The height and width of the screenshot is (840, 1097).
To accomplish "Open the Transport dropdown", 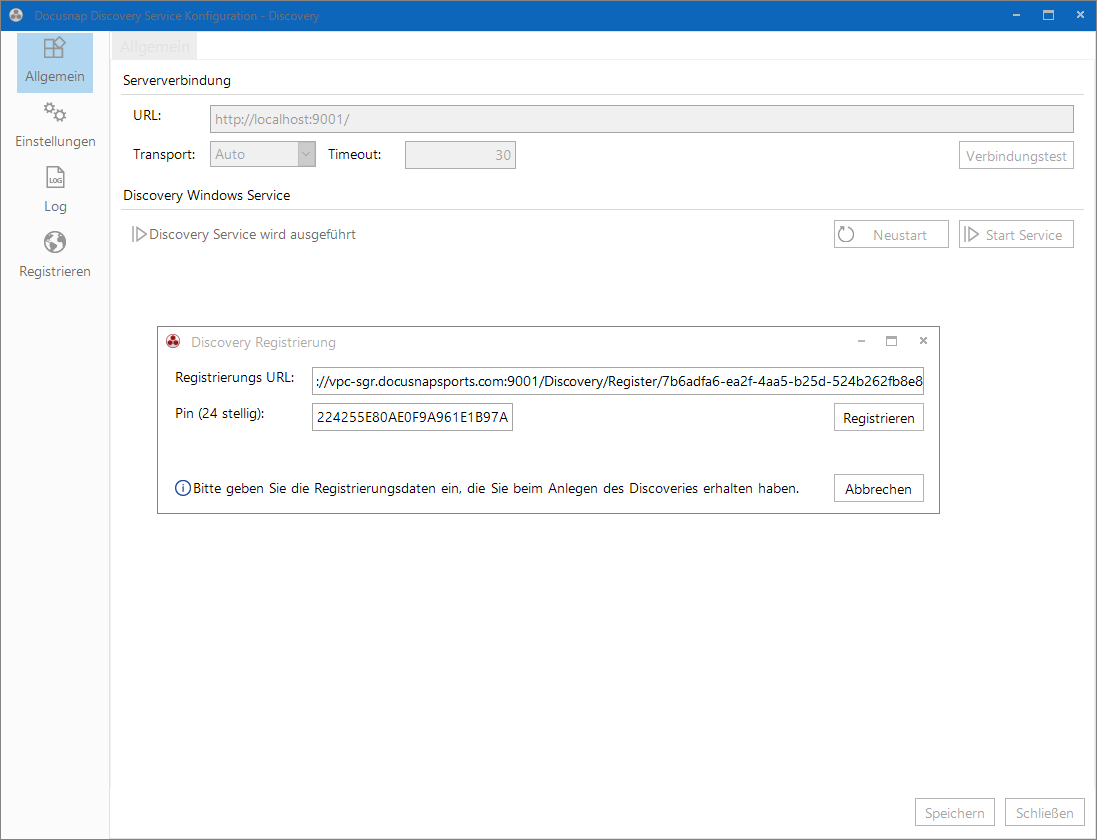I will (x=262, y=154).
